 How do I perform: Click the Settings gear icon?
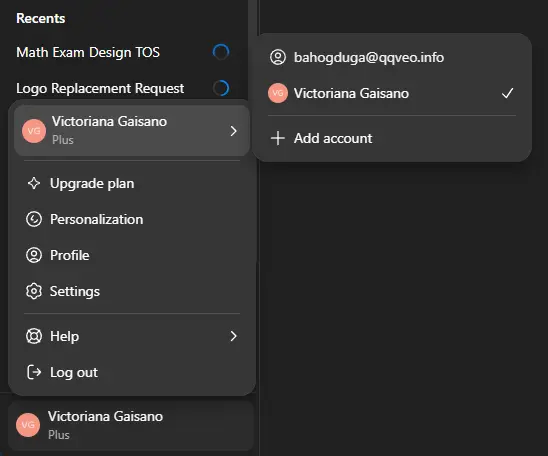click(34, 291)
